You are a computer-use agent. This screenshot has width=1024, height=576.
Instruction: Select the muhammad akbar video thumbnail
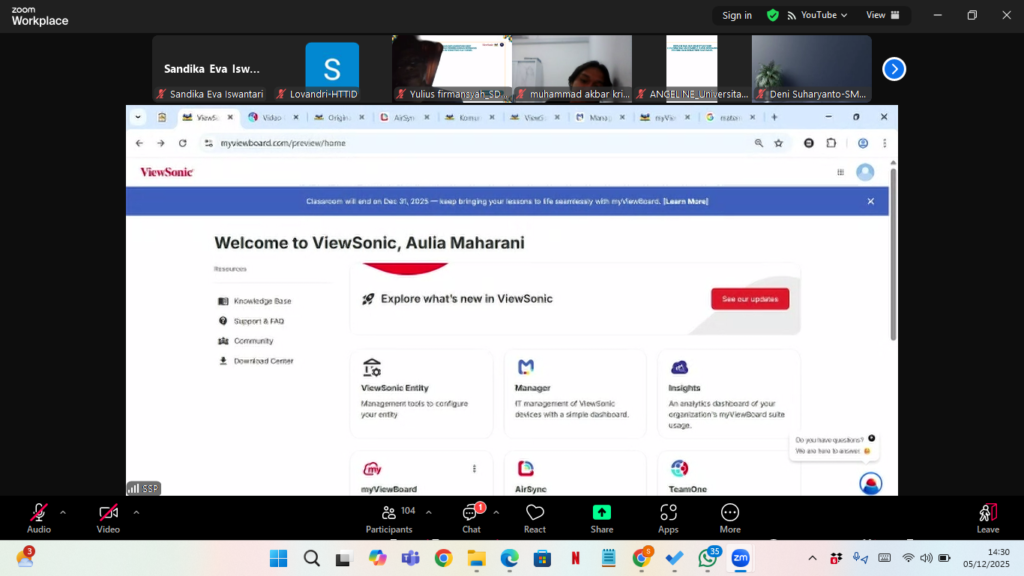click(x=572, y=68)
